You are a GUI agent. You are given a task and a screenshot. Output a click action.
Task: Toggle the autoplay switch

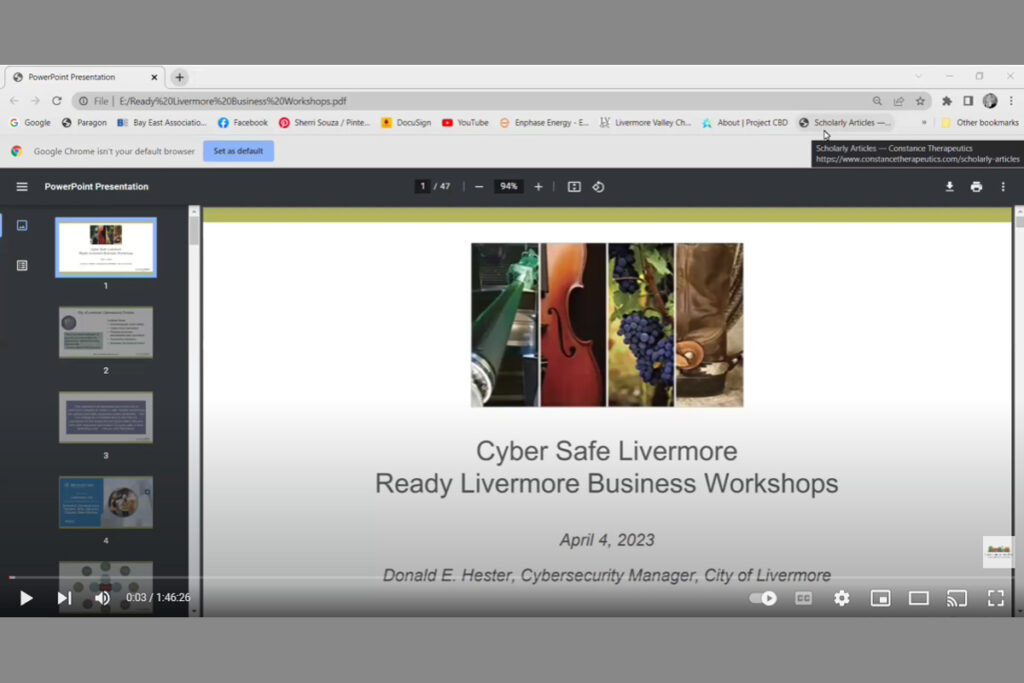pos(763,597)
